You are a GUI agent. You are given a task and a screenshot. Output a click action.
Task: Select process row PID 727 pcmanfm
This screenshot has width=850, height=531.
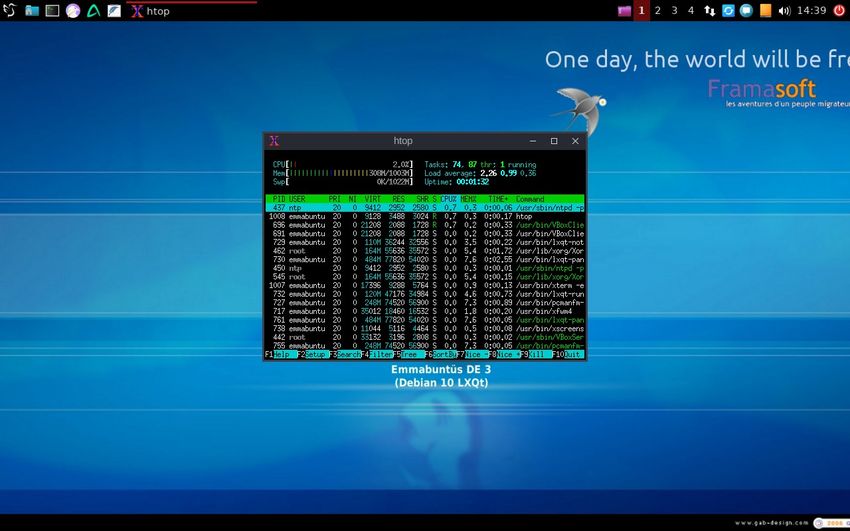pyautogui.click(x=425, y=303)
